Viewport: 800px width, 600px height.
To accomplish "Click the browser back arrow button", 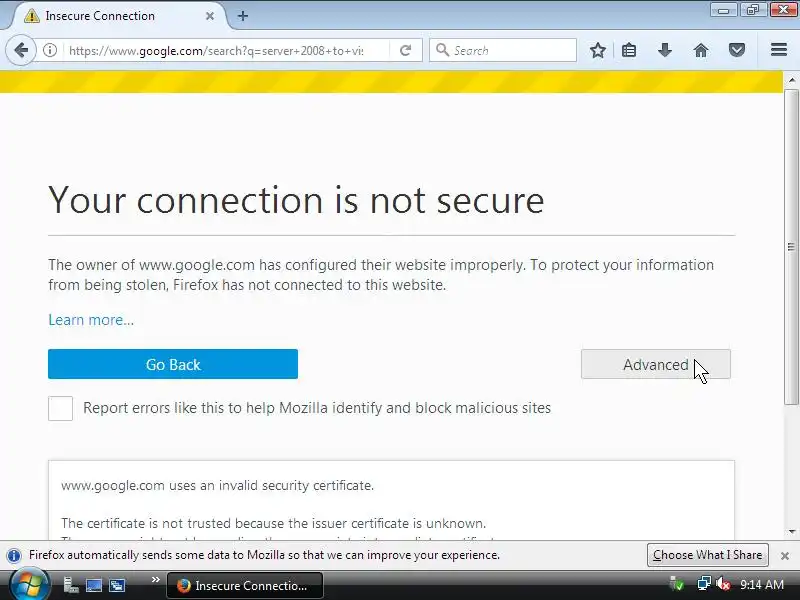I will coord(21,50).
